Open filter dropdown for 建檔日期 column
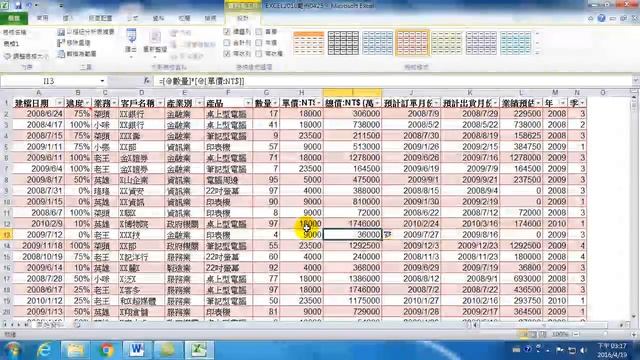This screenshot has width=640, height=360. pyautogui.click(x=60, y=103)
